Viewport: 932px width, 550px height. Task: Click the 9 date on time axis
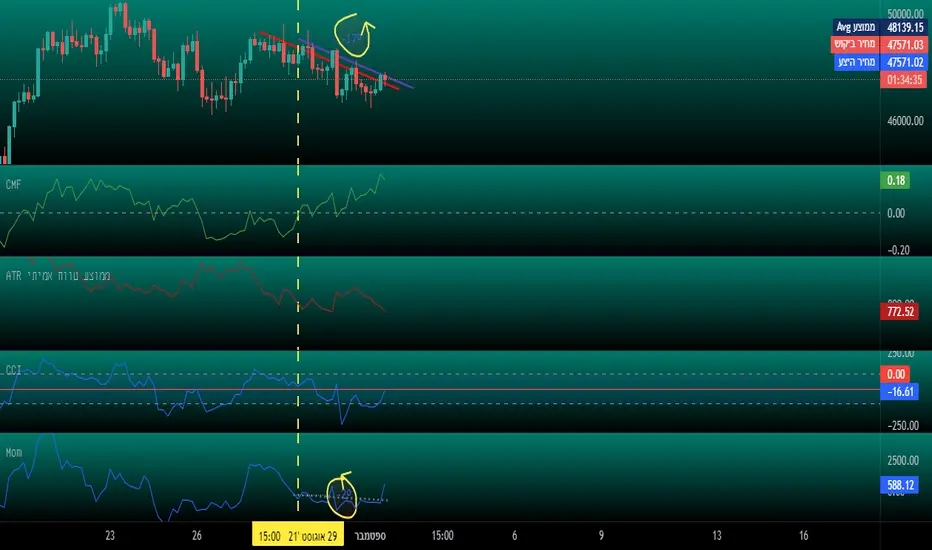click(601, 536)
